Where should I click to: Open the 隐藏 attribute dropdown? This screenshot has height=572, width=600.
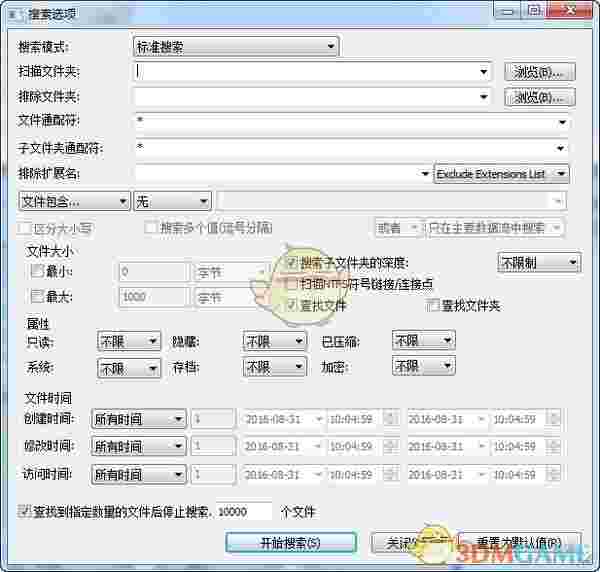point(274,341)
